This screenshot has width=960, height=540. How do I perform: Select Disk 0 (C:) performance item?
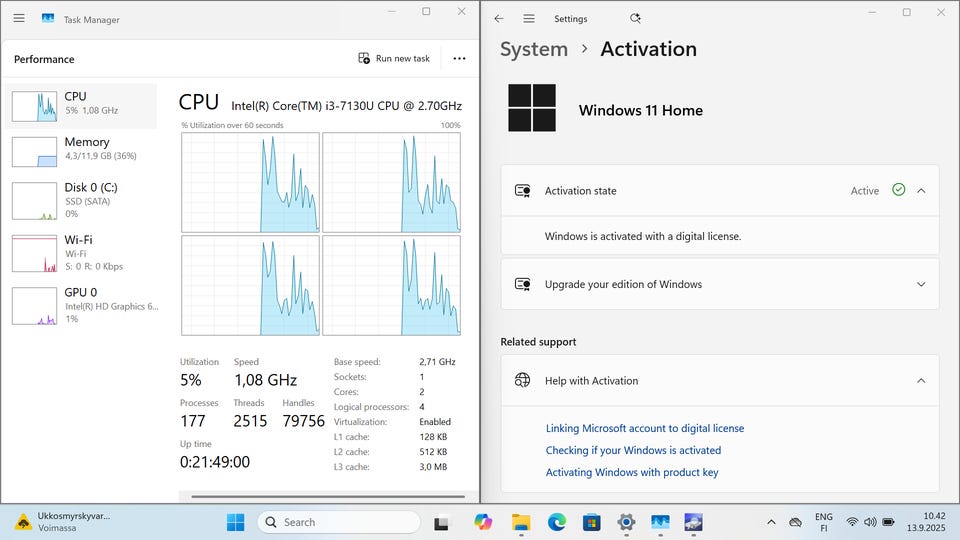pos(81,200)
